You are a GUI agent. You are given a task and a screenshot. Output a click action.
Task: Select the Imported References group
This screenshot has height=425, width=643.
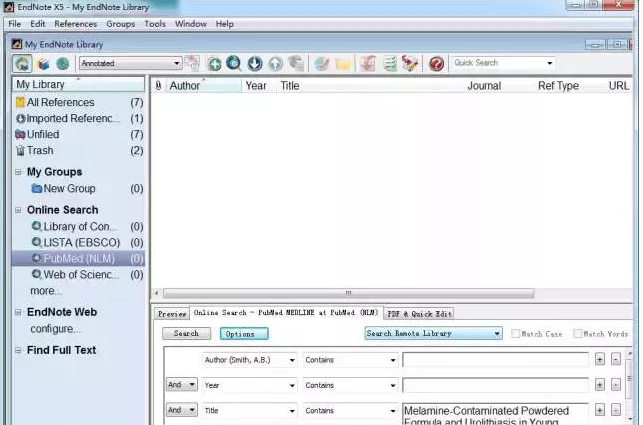[x=79, y=119]
